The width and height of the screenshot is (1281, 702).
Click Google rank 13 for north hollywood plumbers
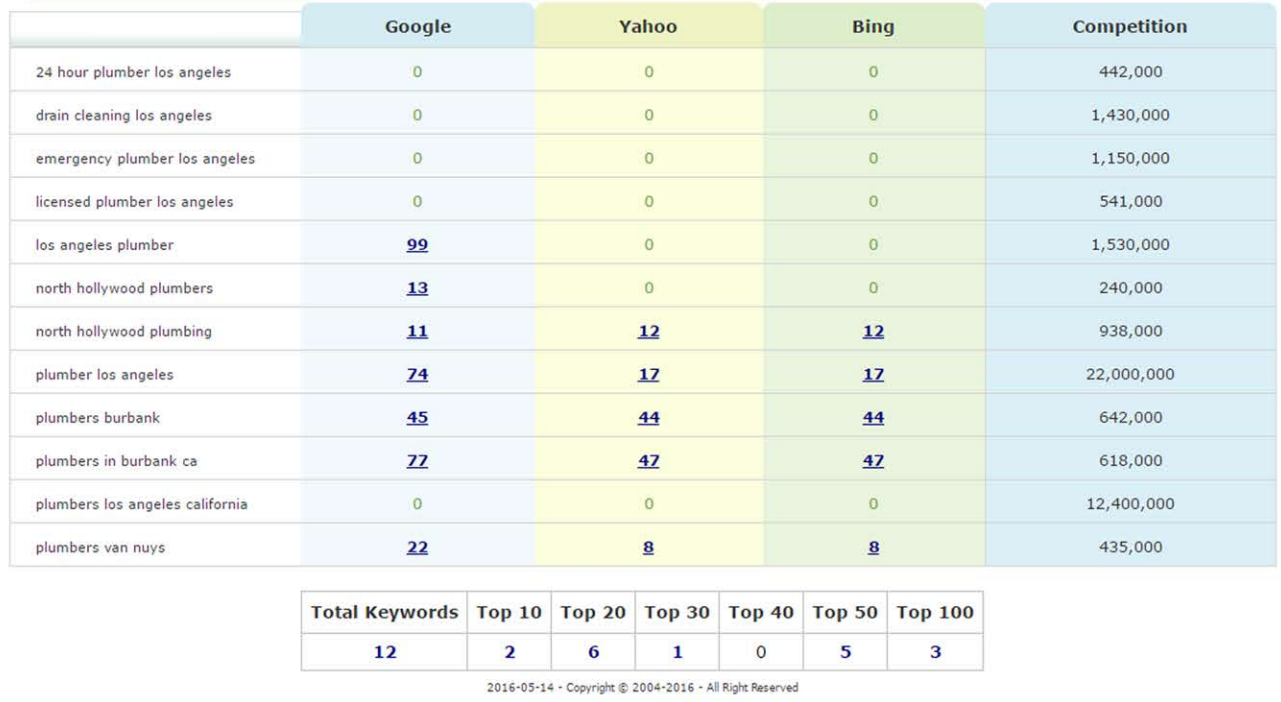click(x=417, y=288)
